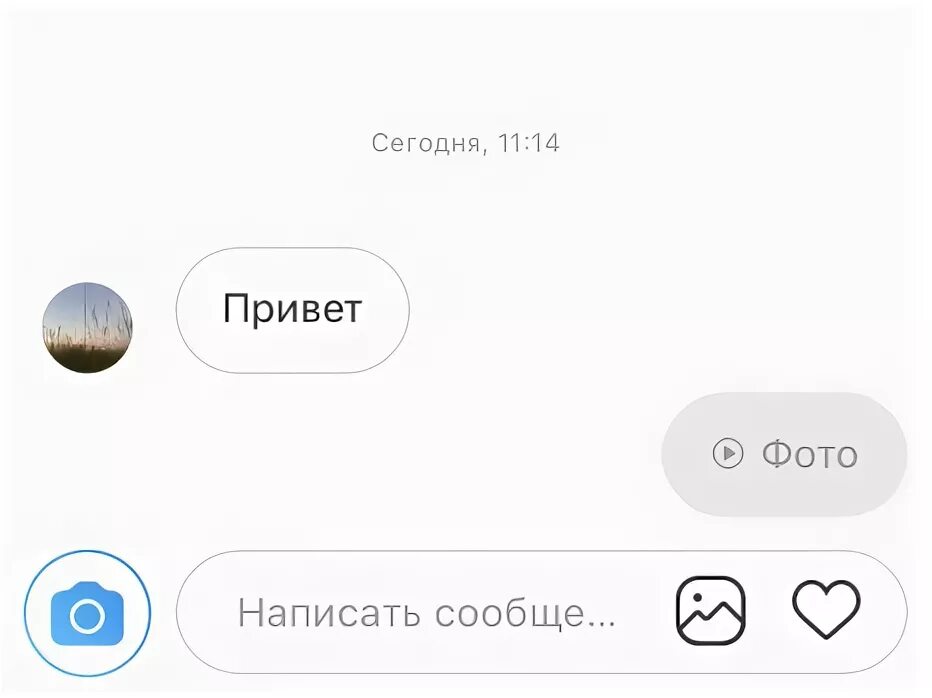Place cursor in message input placeholder
This screenshot has height=698, width=932.
tap(426, 613)
